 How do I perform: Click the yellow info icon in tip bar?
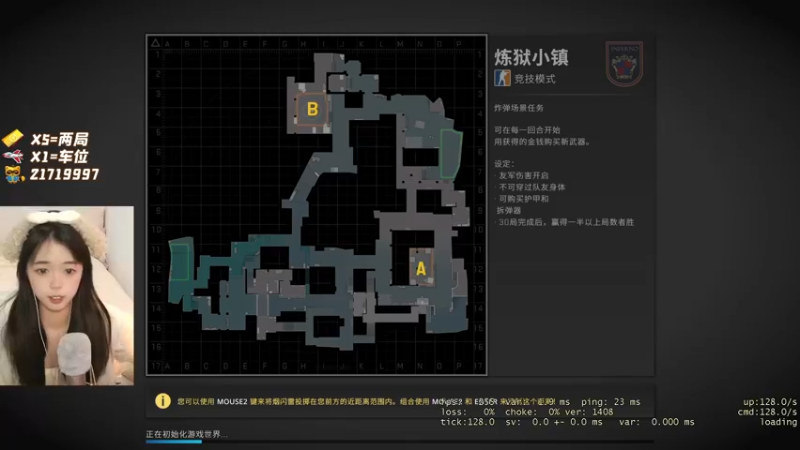tap(163, 401)
